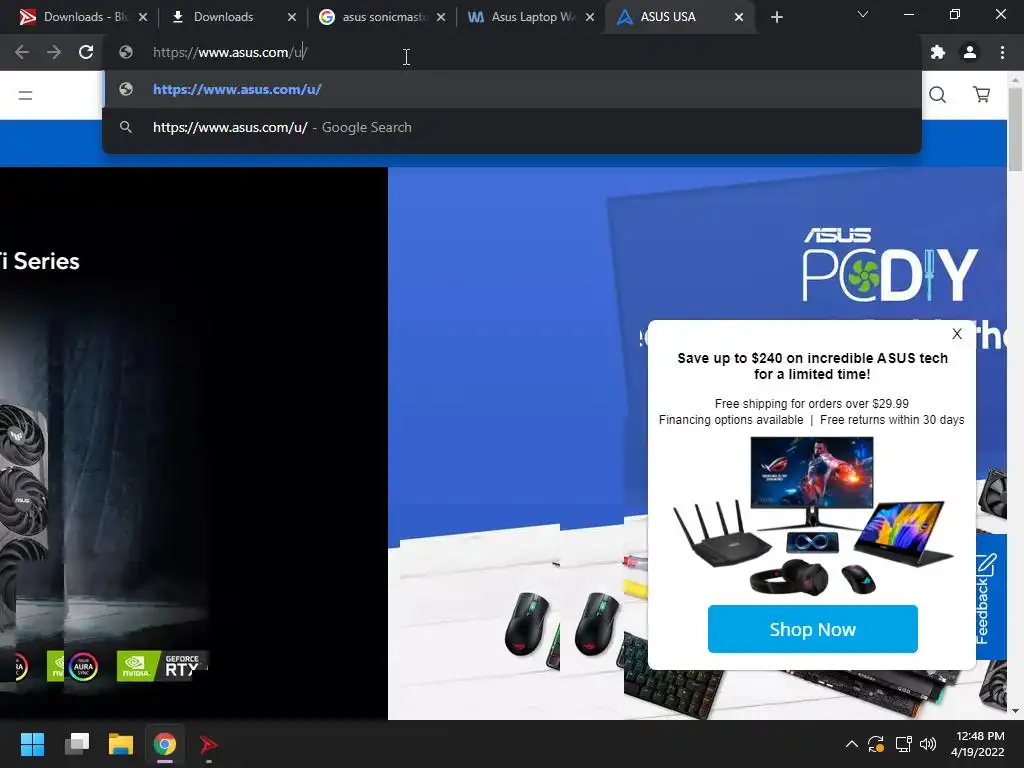Show hidden system tray icons
The height and width of the screenshot is (768, 1024).
pyautogui.click(x=852, y=744)
